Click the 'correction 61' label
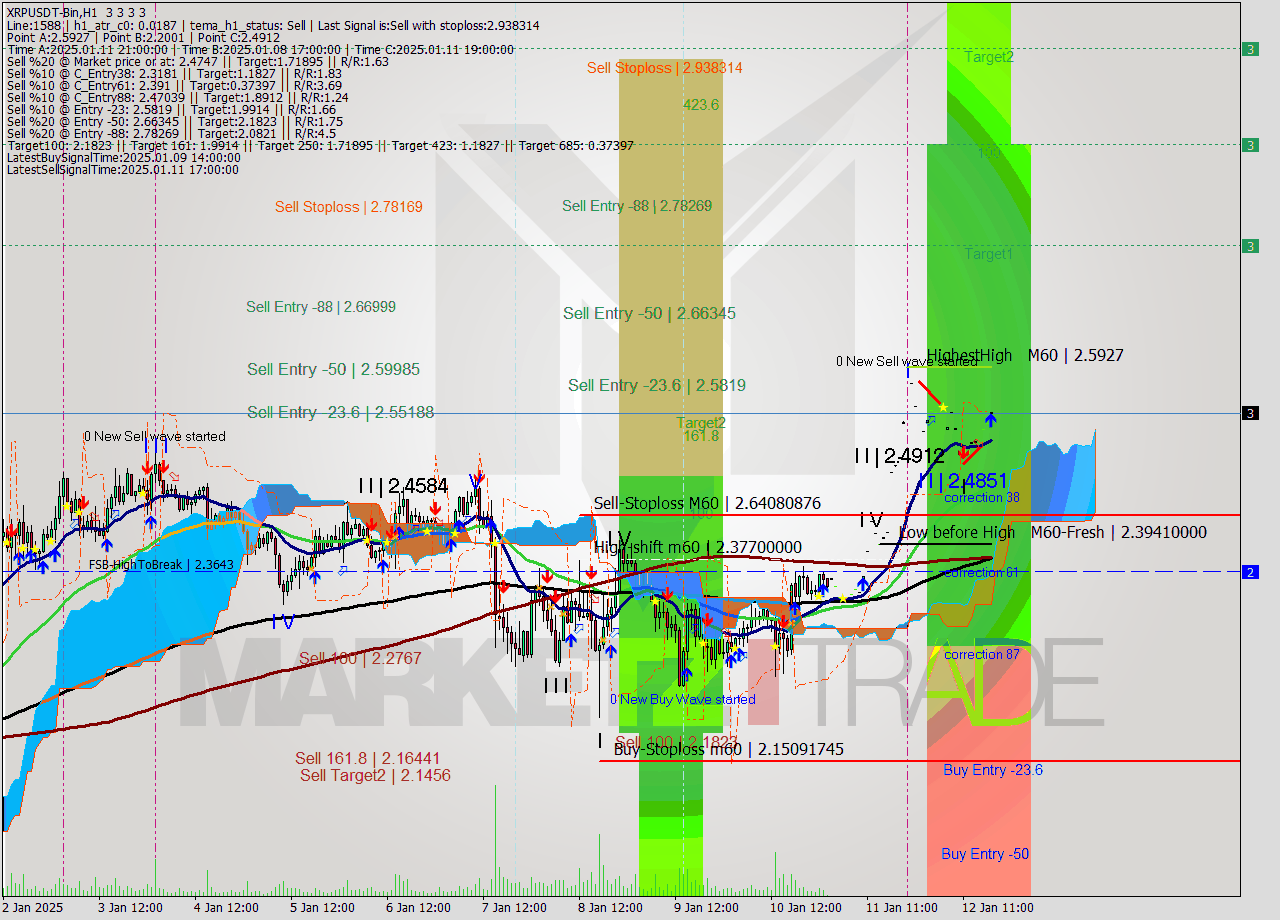 981,572
